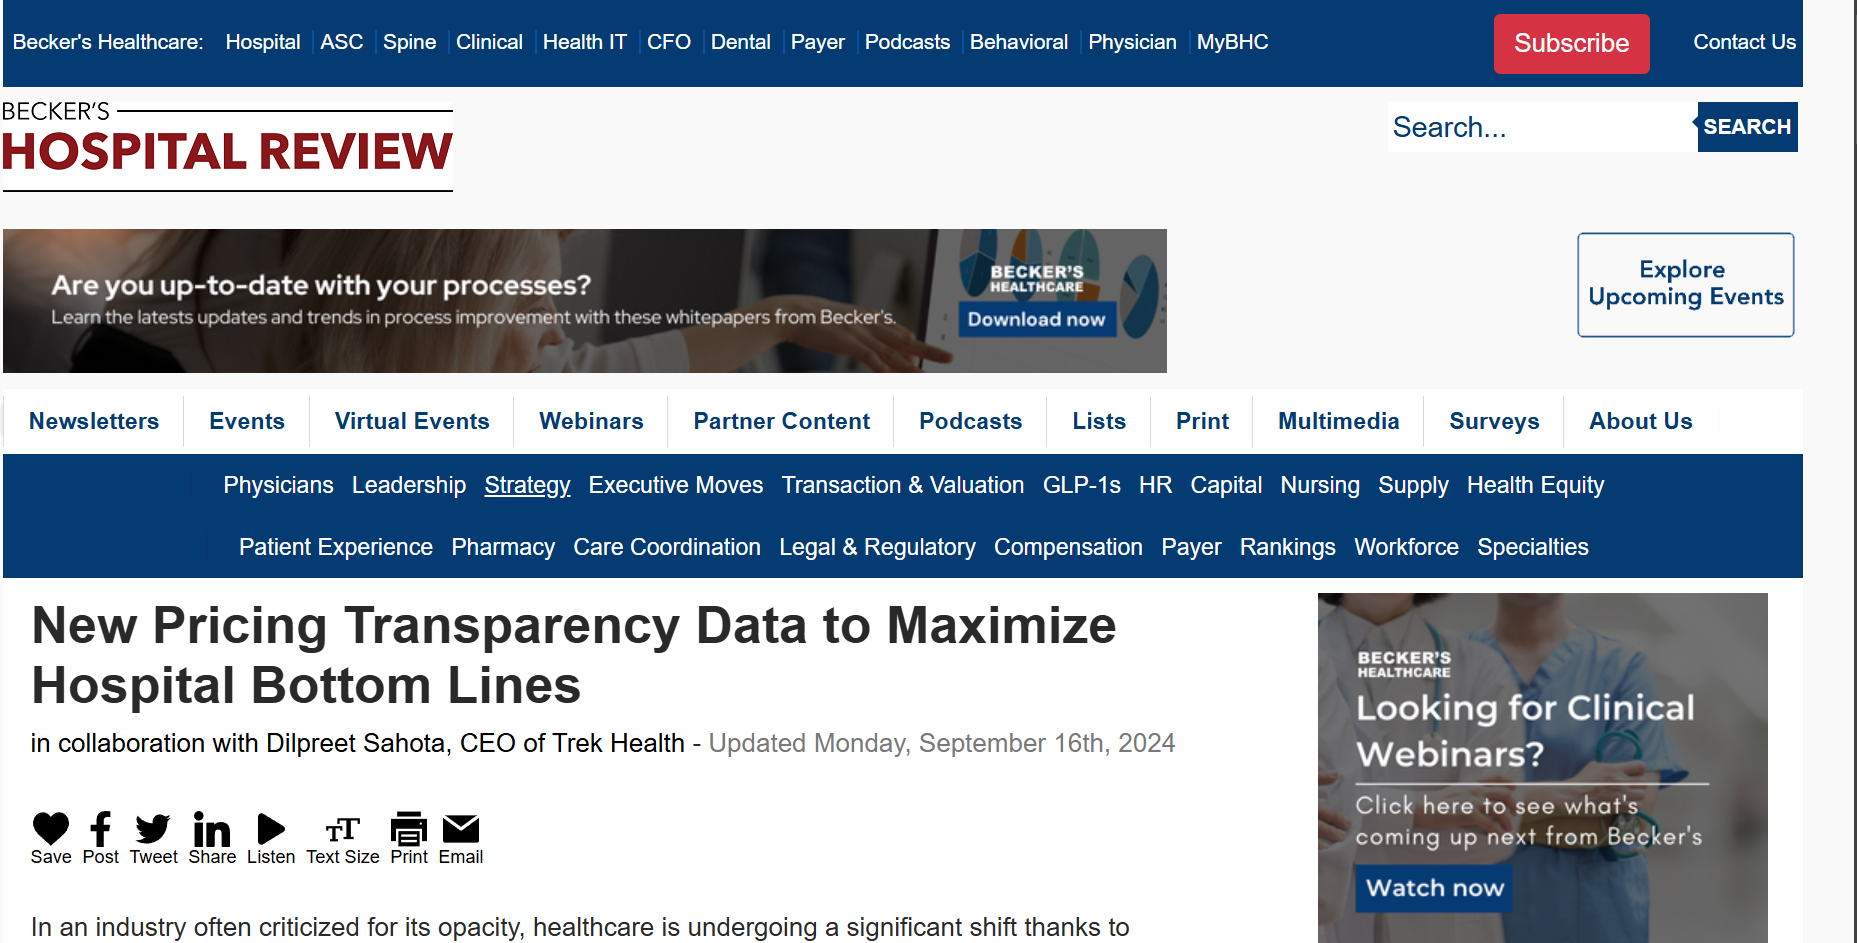Select GLP-1s category link

(1082, 485)
